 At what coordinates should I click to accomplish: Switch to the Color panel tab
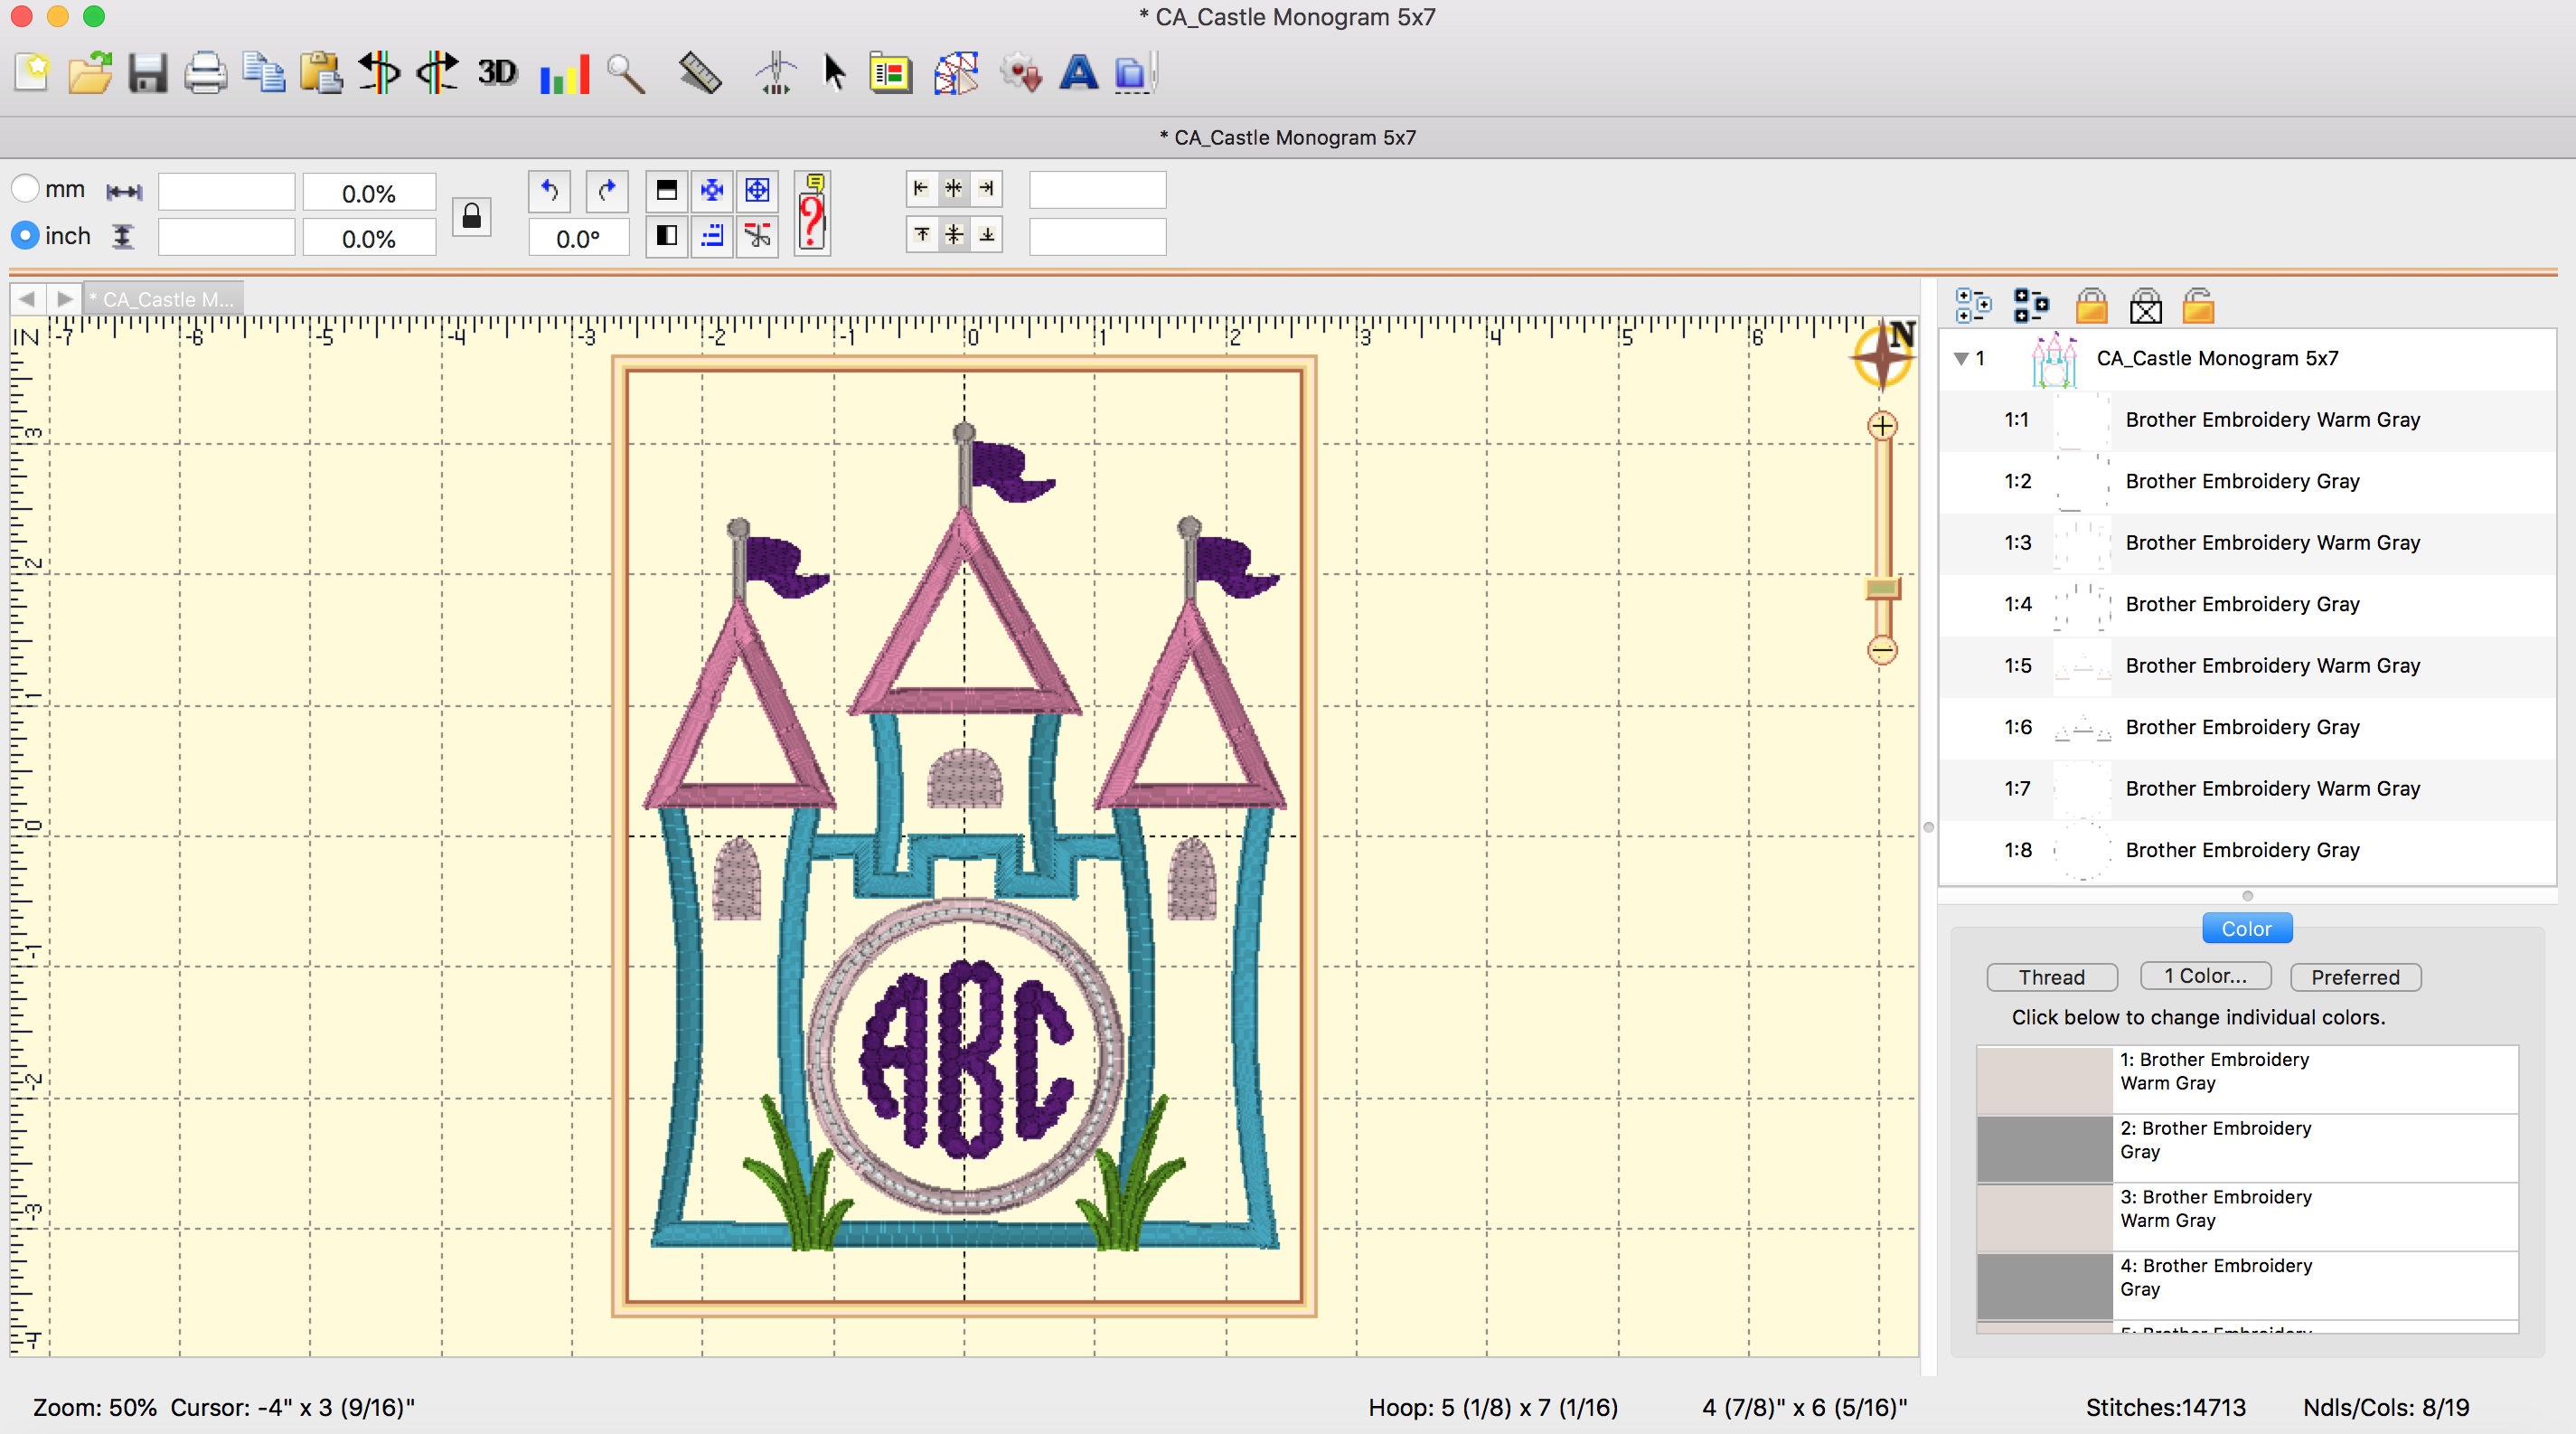(x=2246, y=927)
